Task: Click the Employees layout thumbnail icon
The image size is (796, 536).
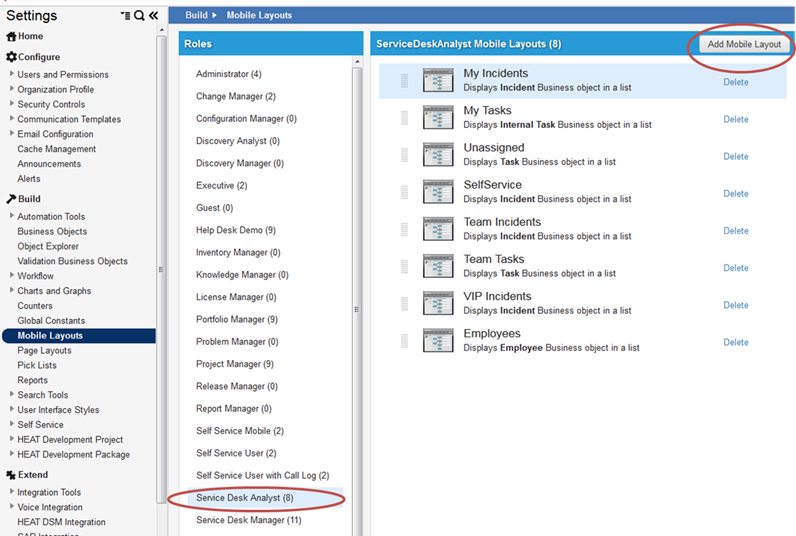Action: [x=438, y=341]
